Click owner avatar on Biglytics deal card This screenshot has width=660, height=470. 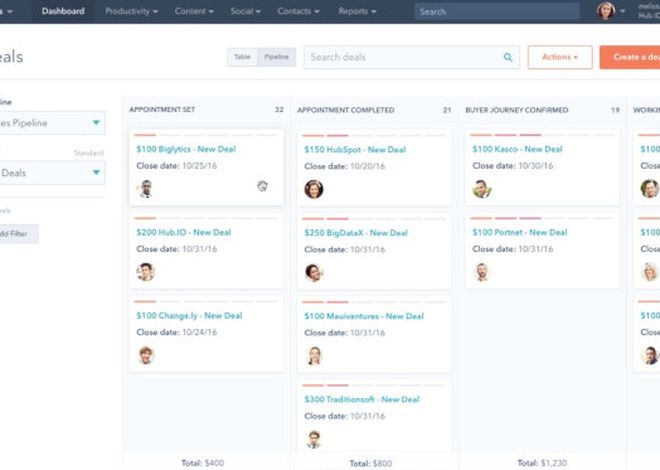pyautogui.click(x=146, y=189)
